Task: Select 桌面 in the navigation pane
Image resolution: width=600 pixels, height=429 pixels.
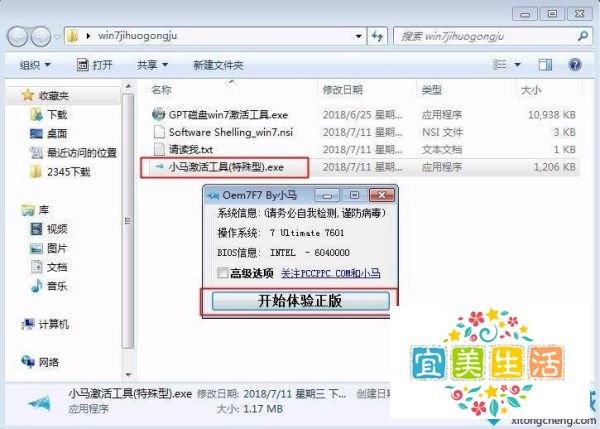Action: pos(57,133)
